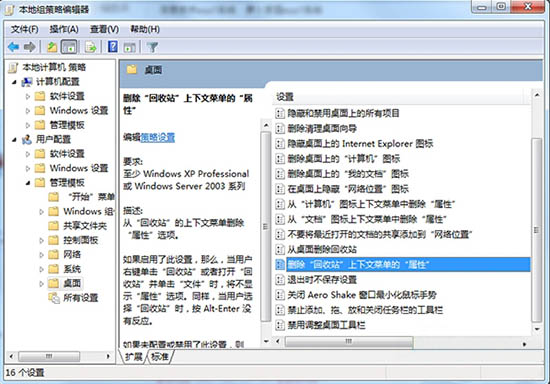This screenshot has width=550, height=384.
Task: Click the settings list horizontal scrollbar thumb
Action: (349, 342)
